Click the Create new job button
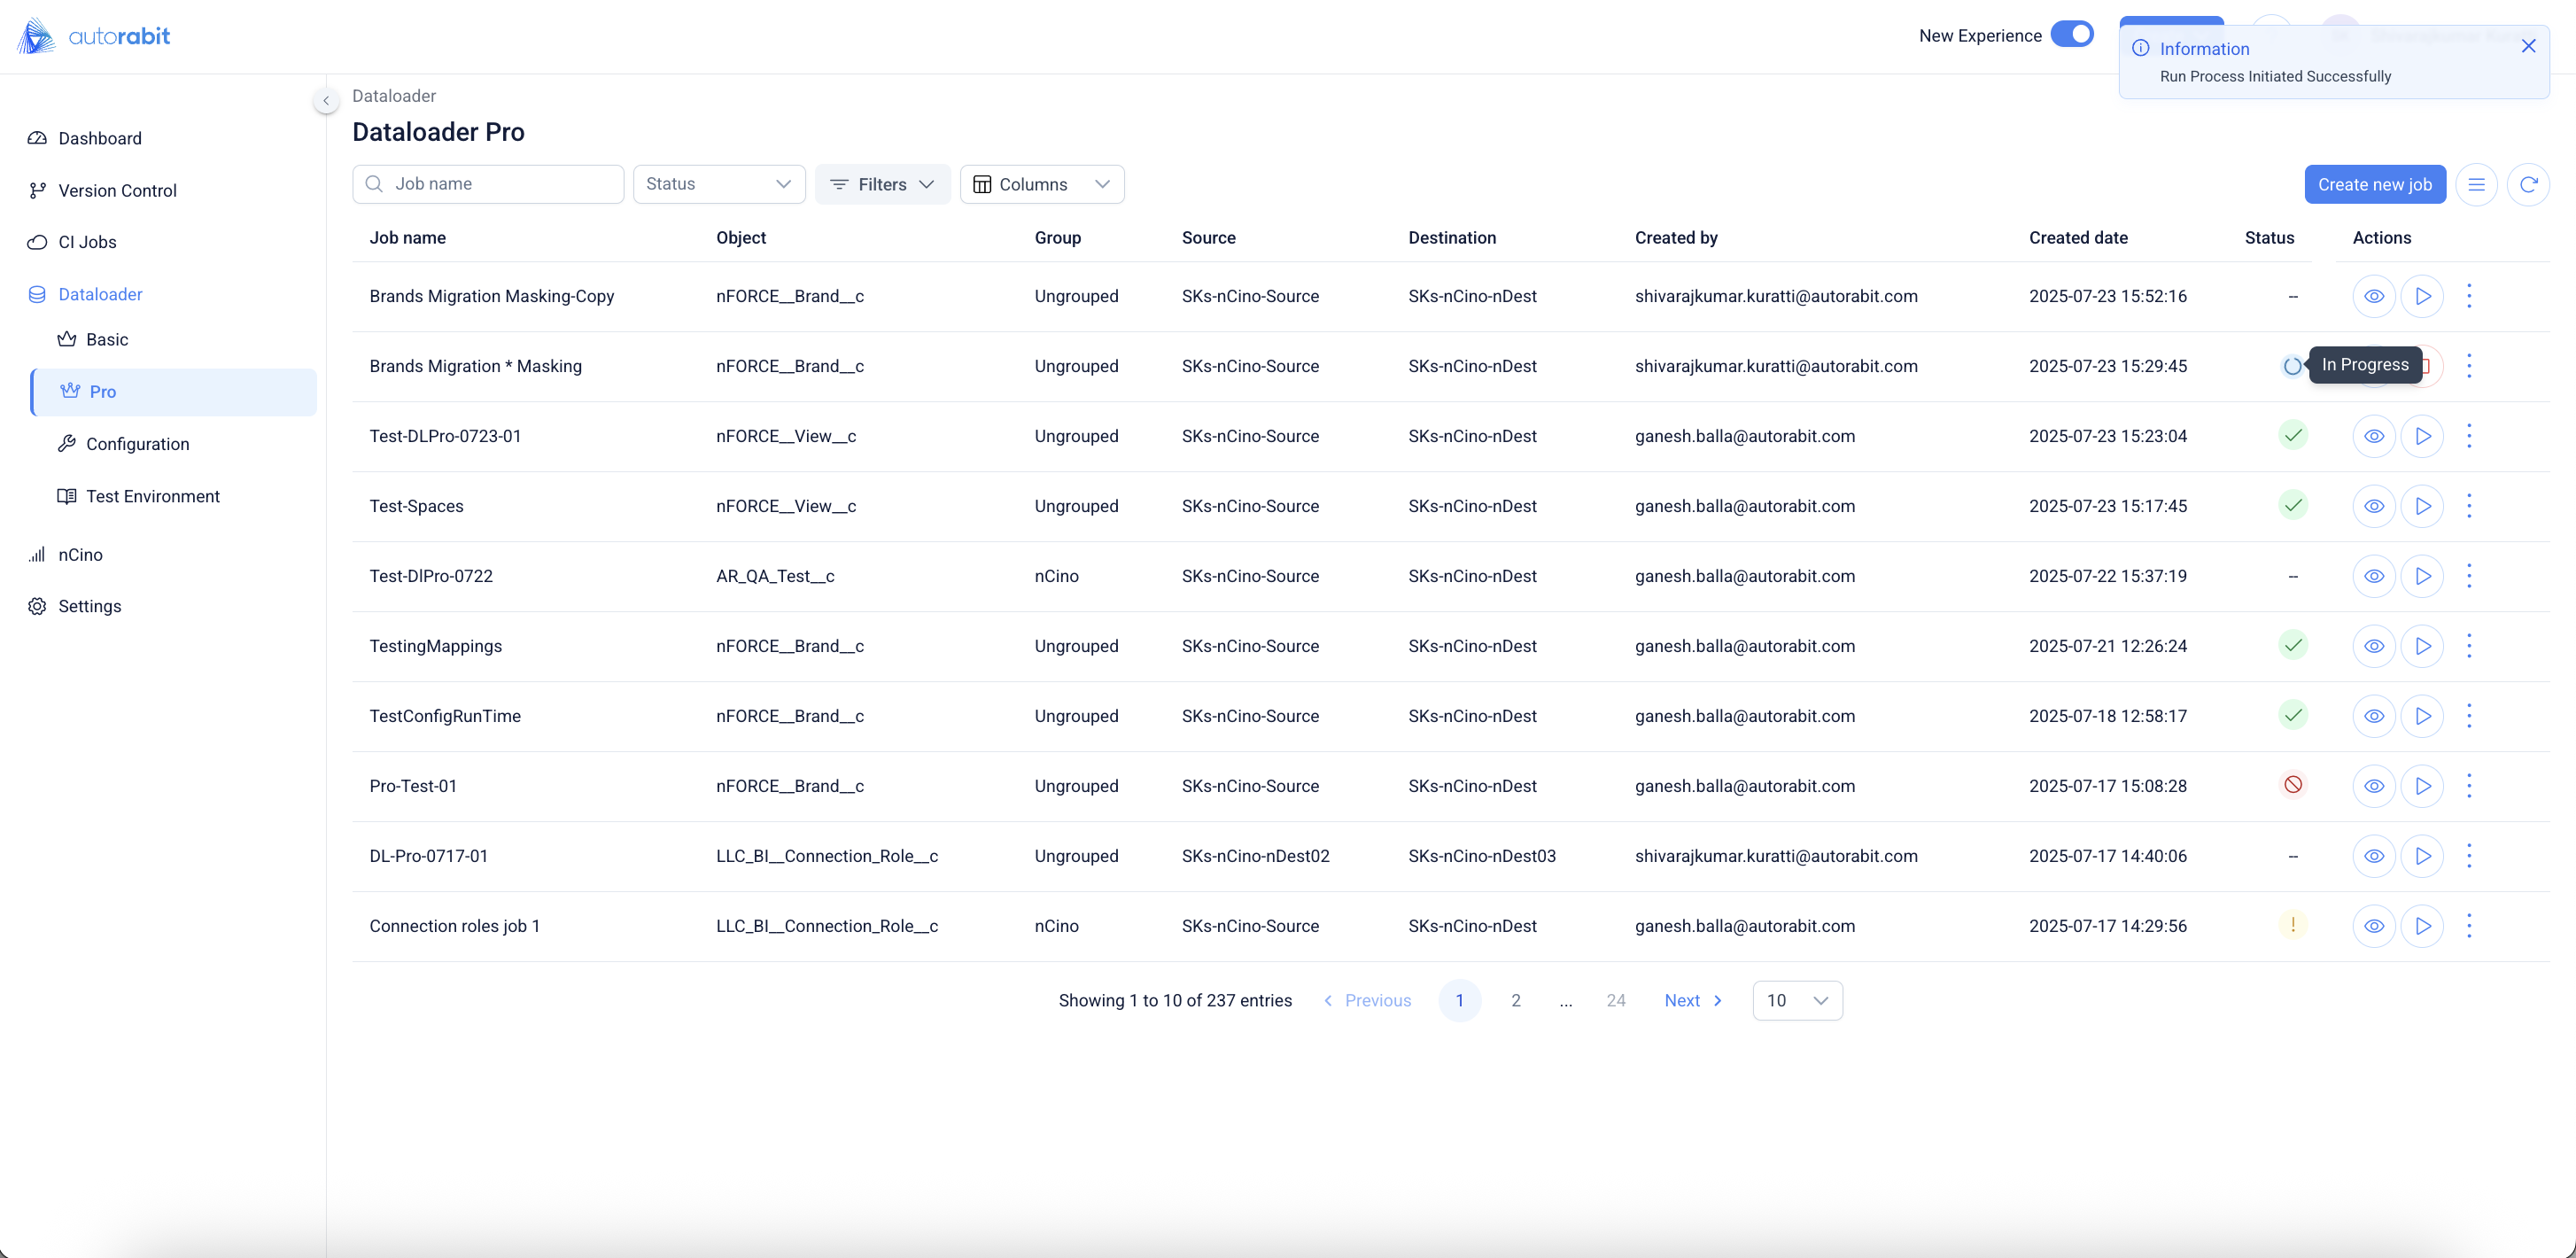2576x1258 pixels. coord(2374,184)
